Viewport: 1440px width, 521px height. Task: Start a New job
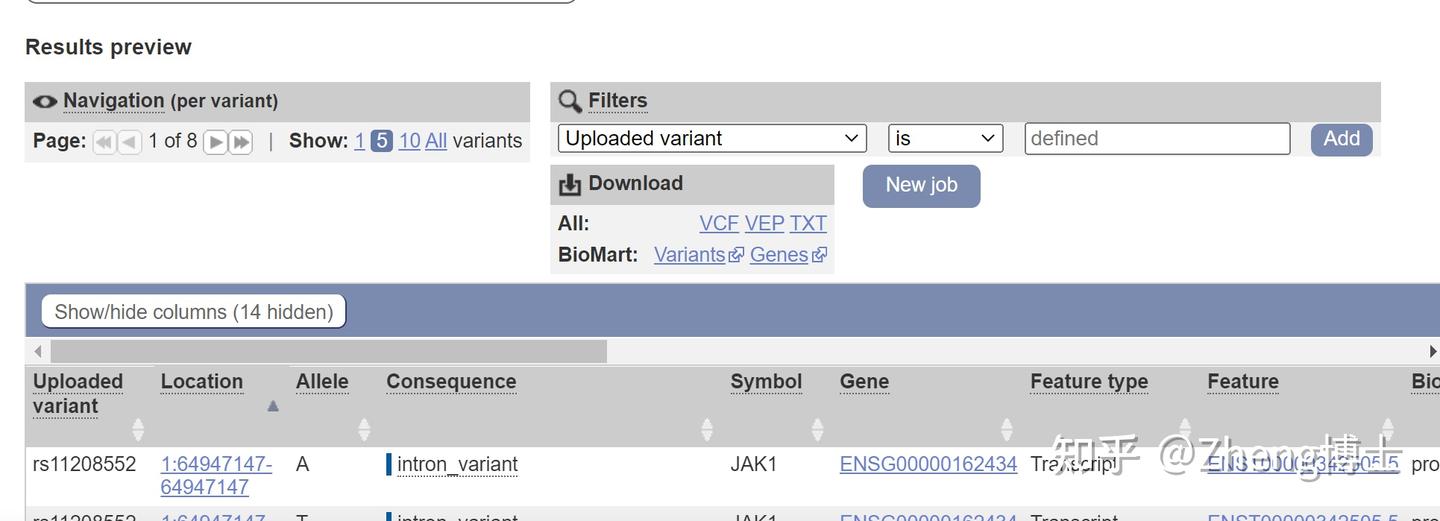921,185
